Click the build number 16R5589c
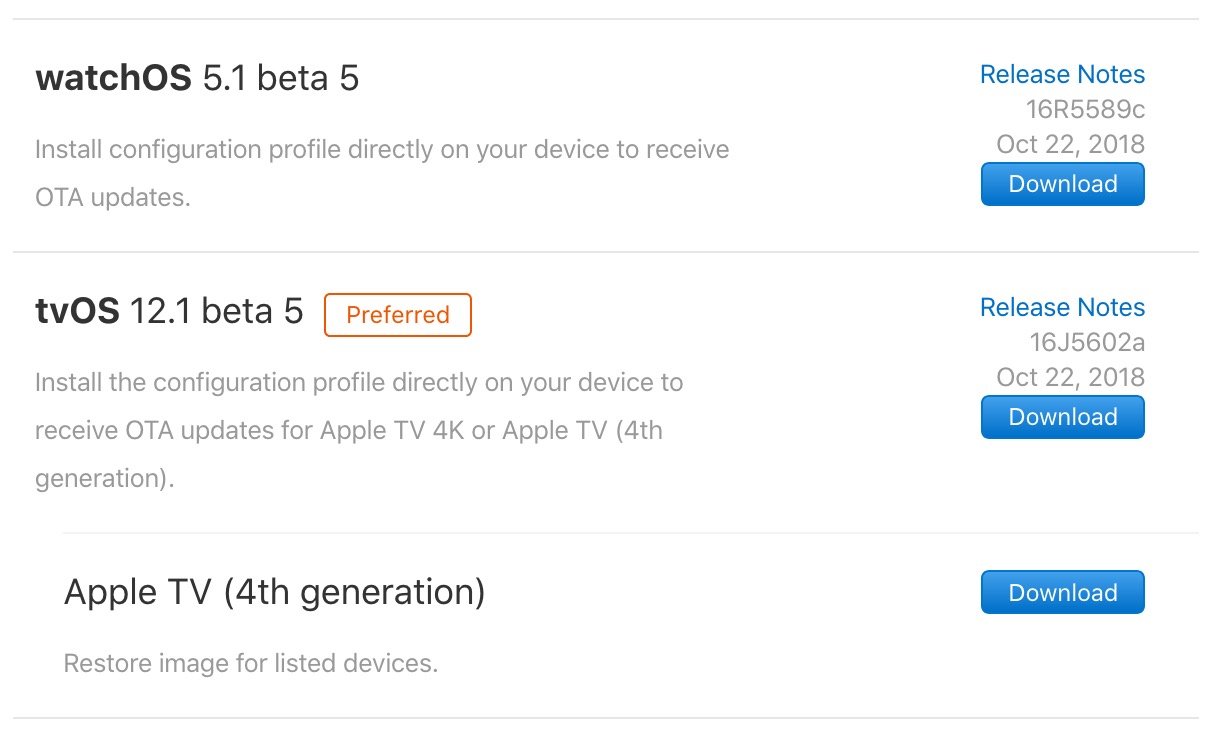 pos(1085,110)
